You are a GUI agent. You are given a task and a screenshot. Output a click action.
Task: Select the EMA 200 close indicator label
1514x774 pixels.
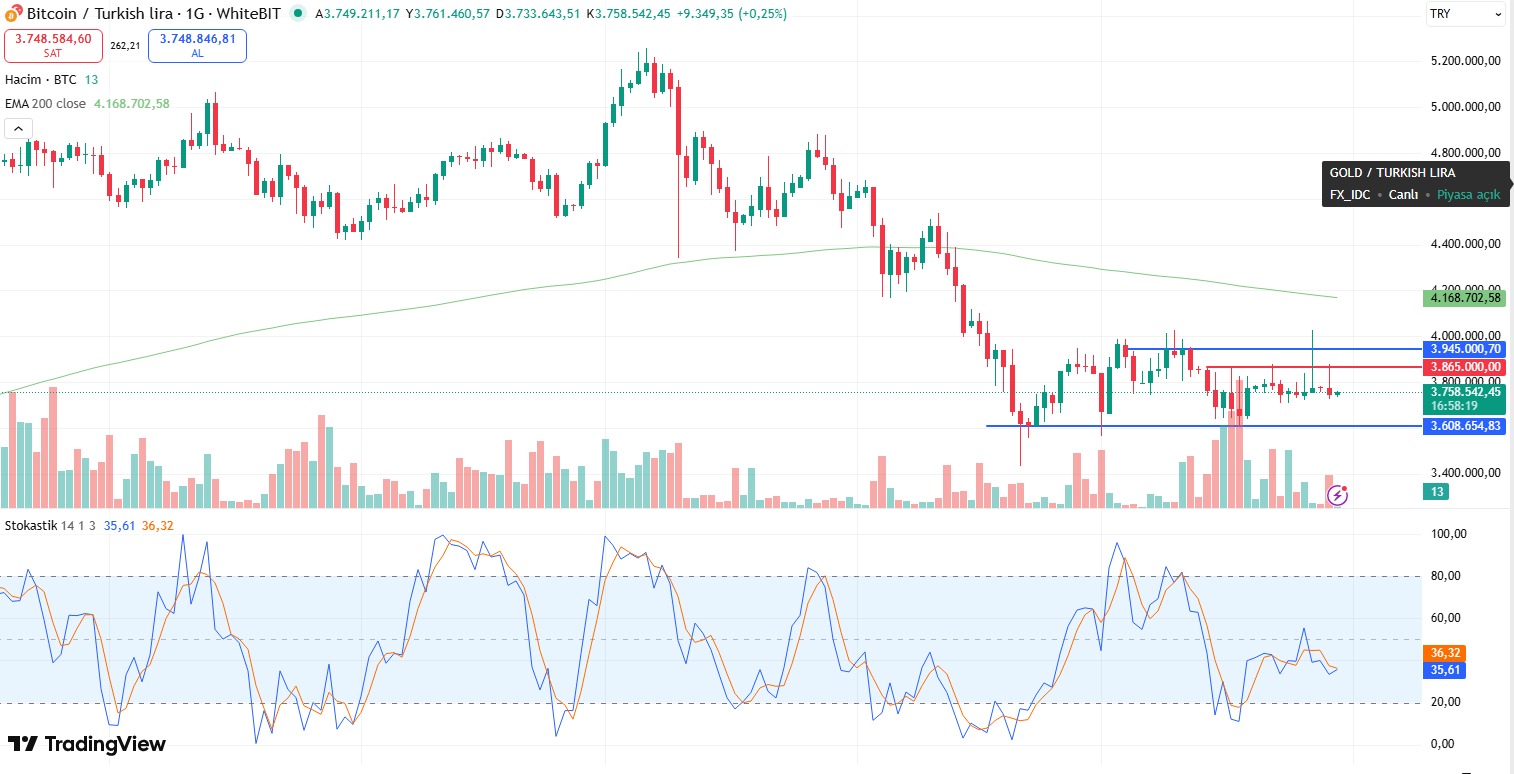coord(46,103)
